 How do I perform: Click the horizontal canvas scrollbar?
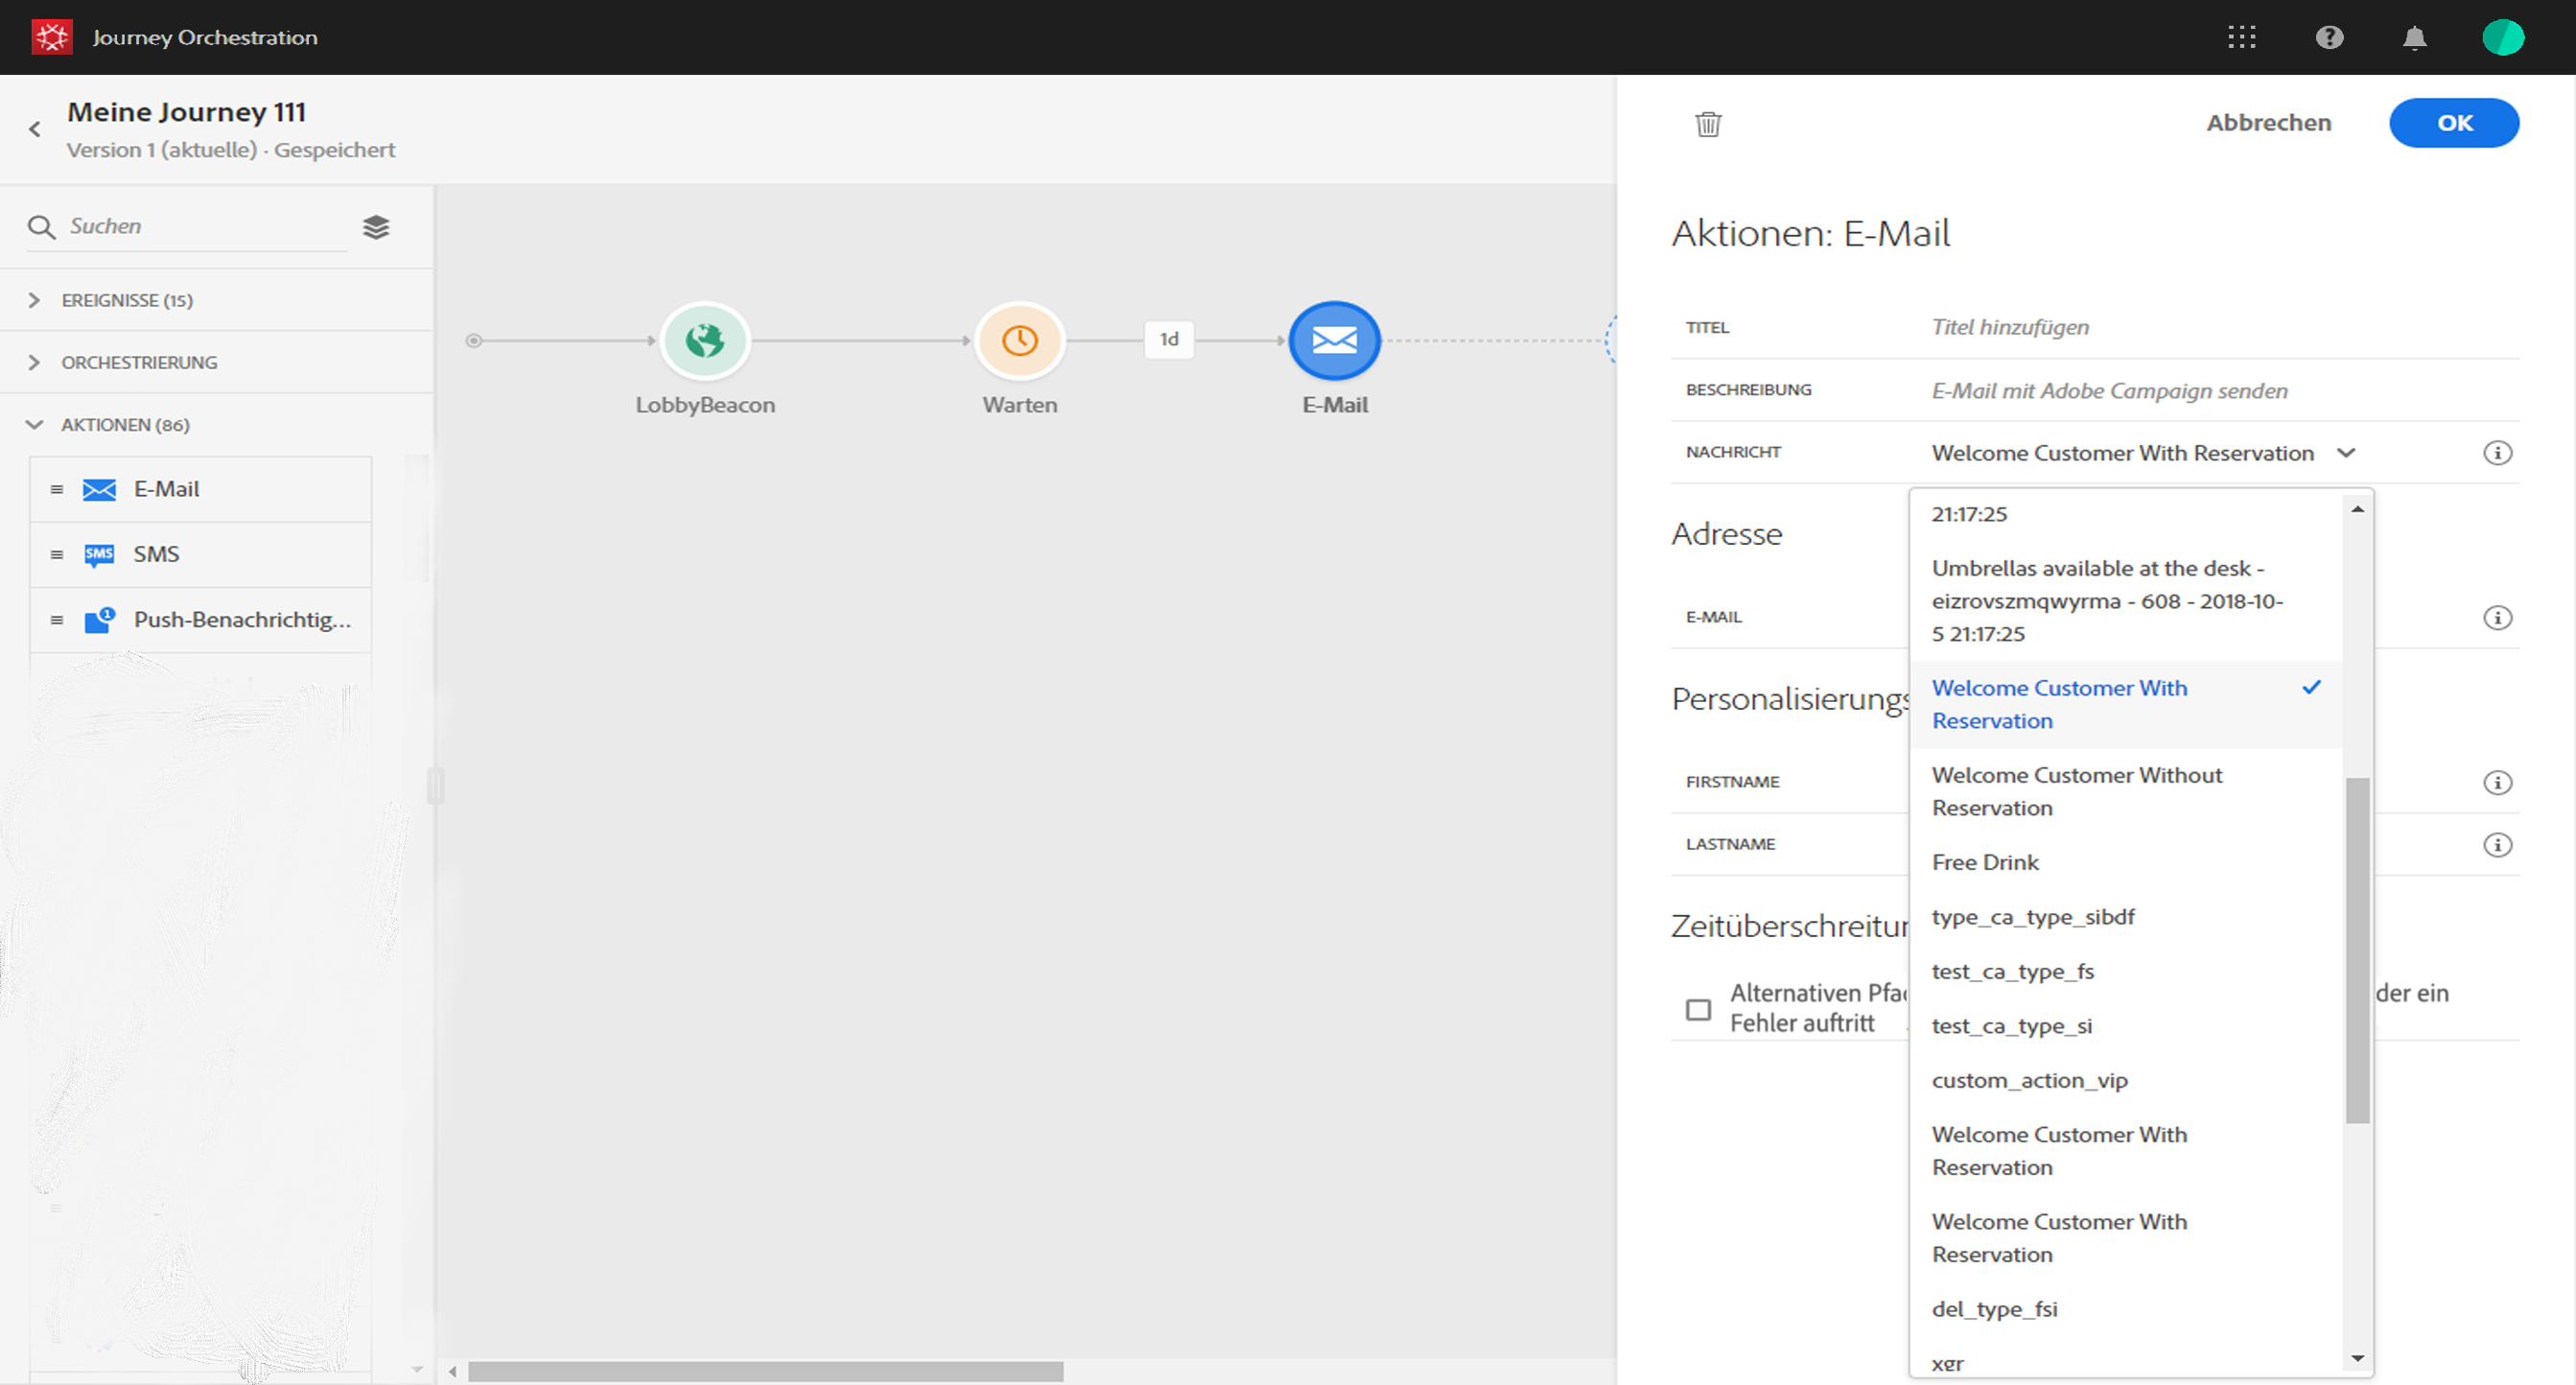tap(765, 1371)
